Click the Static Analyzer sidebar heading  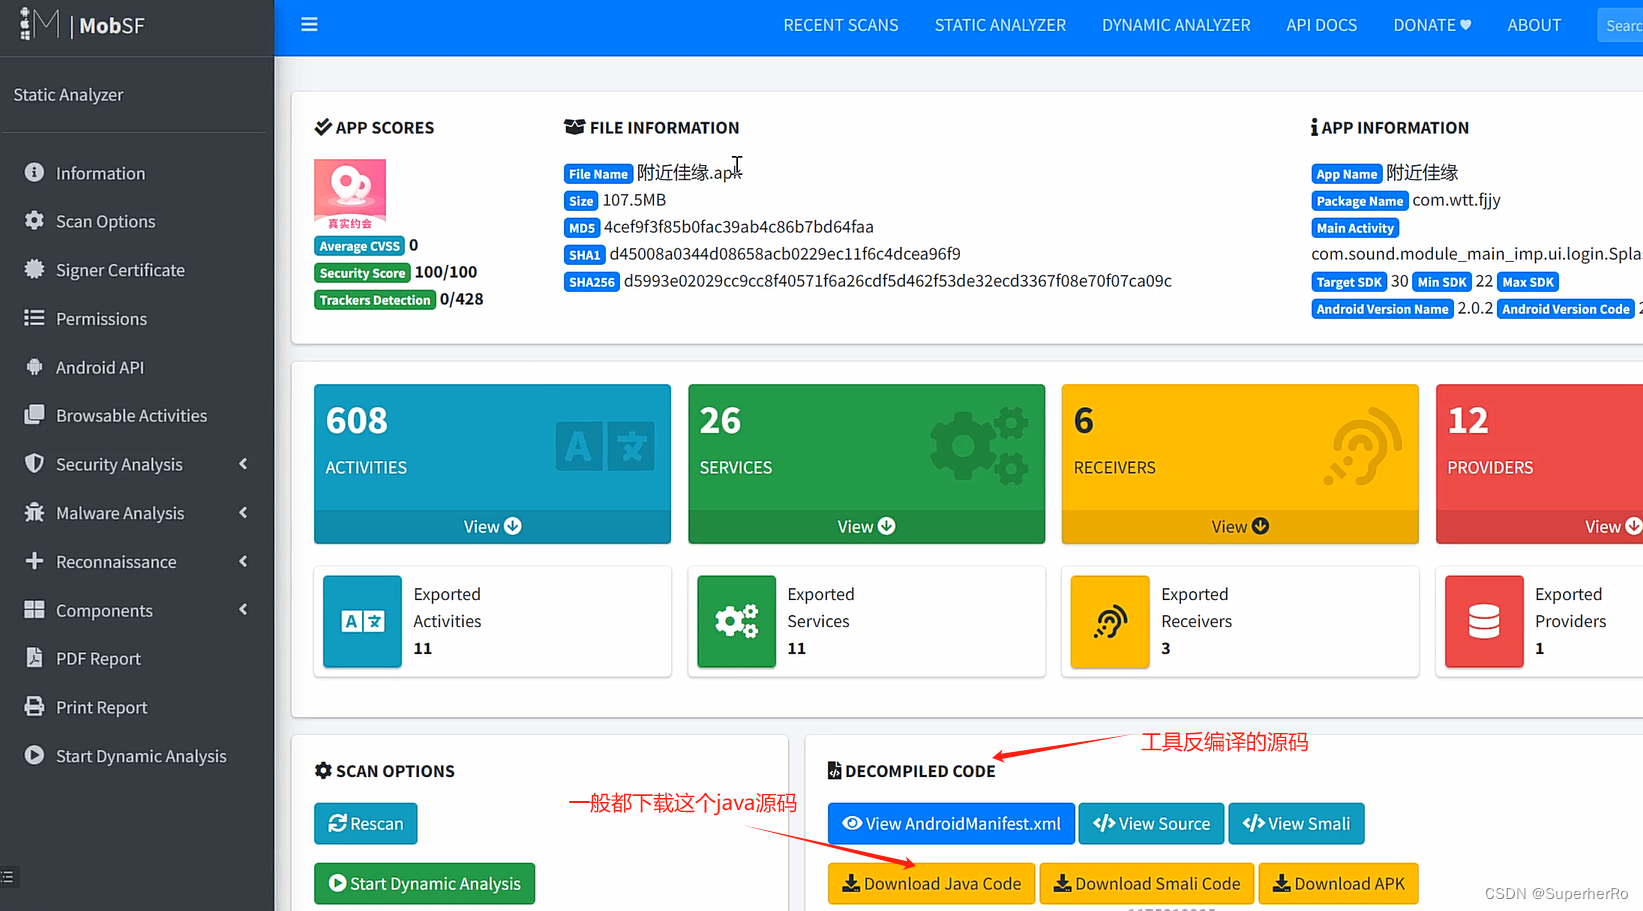pos(68,95)
